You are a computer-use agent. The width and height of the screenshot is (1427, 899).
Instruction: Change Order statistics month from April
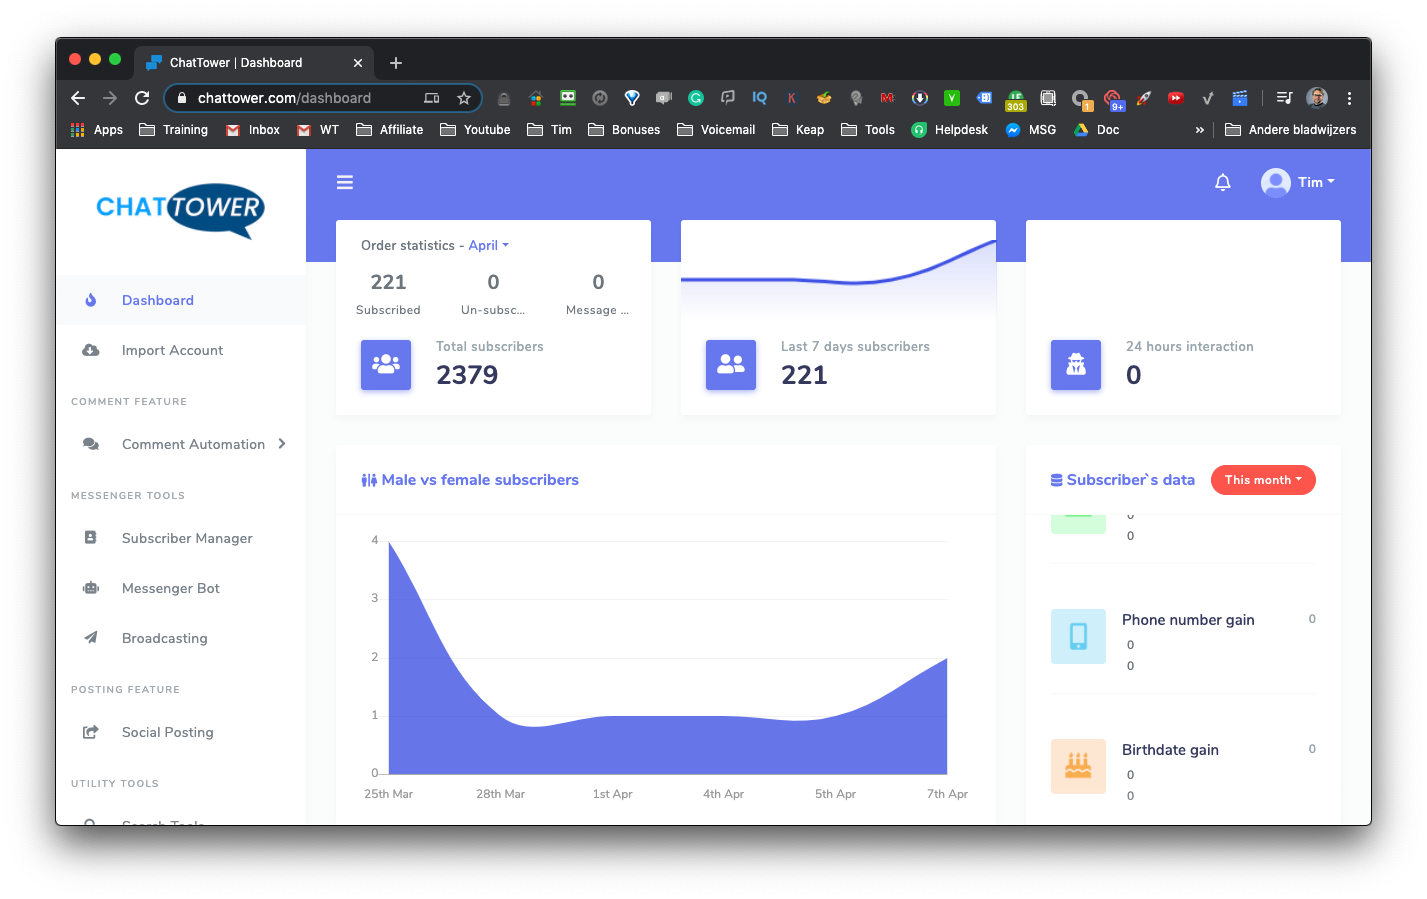click(x=488, y=245)
